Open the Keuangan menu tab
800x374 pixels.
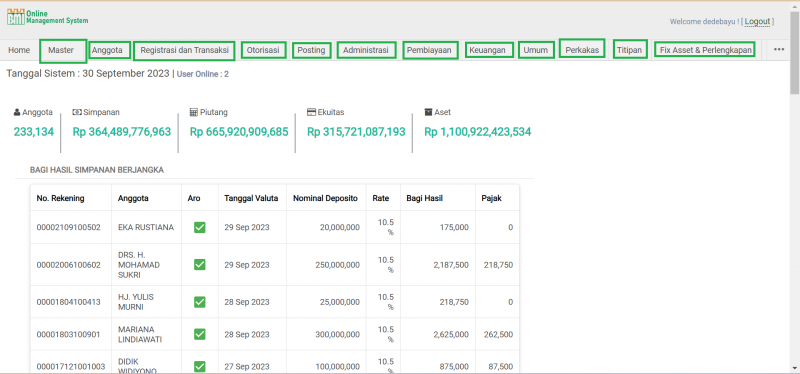point(489,50)
